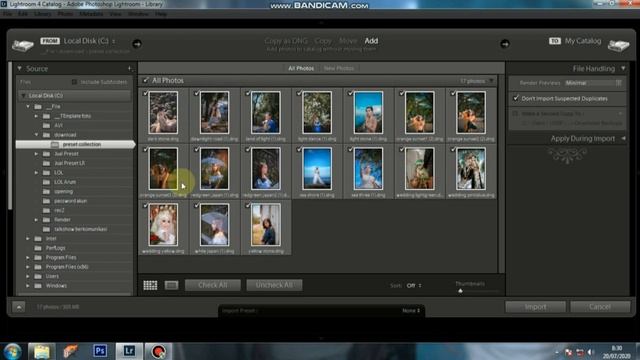
Task: Uncheck the wedding yellow.dng checkbox
Action: tap(145, 206)
